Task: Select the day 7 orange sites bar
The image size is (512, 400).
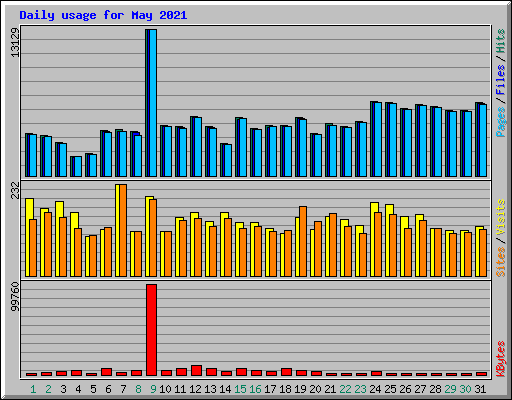Action: [x=123, y=230]
